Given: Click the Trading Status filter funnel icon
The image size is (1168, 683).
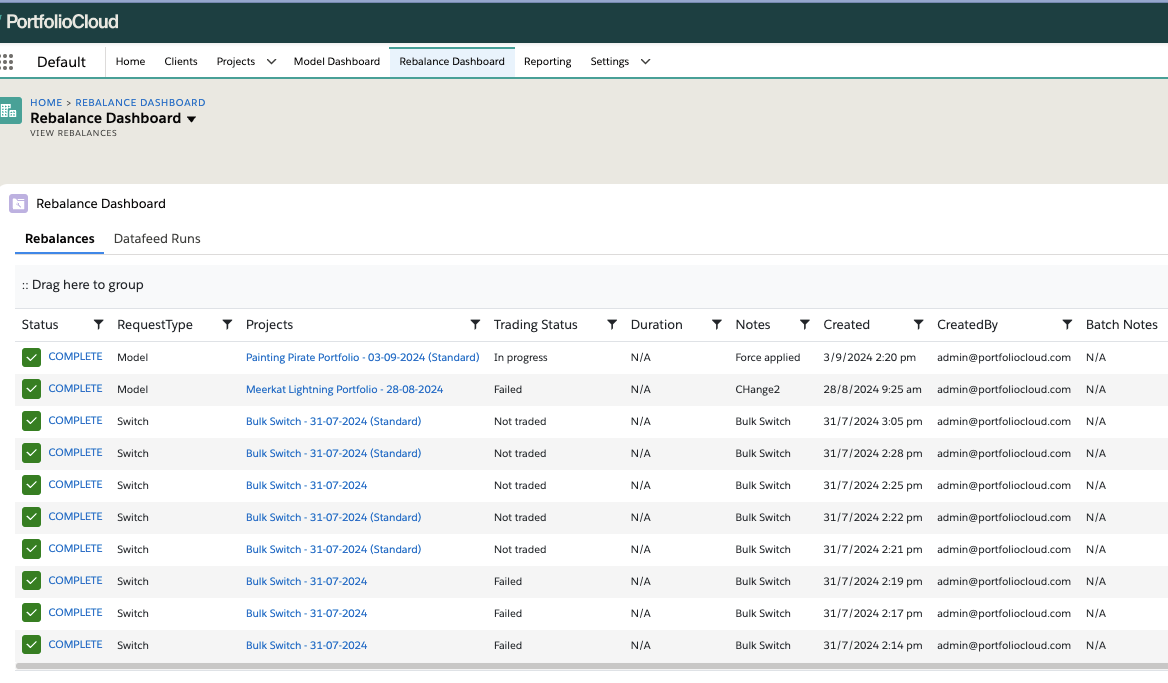Looking at the screenshot, I should click(612, 324).
